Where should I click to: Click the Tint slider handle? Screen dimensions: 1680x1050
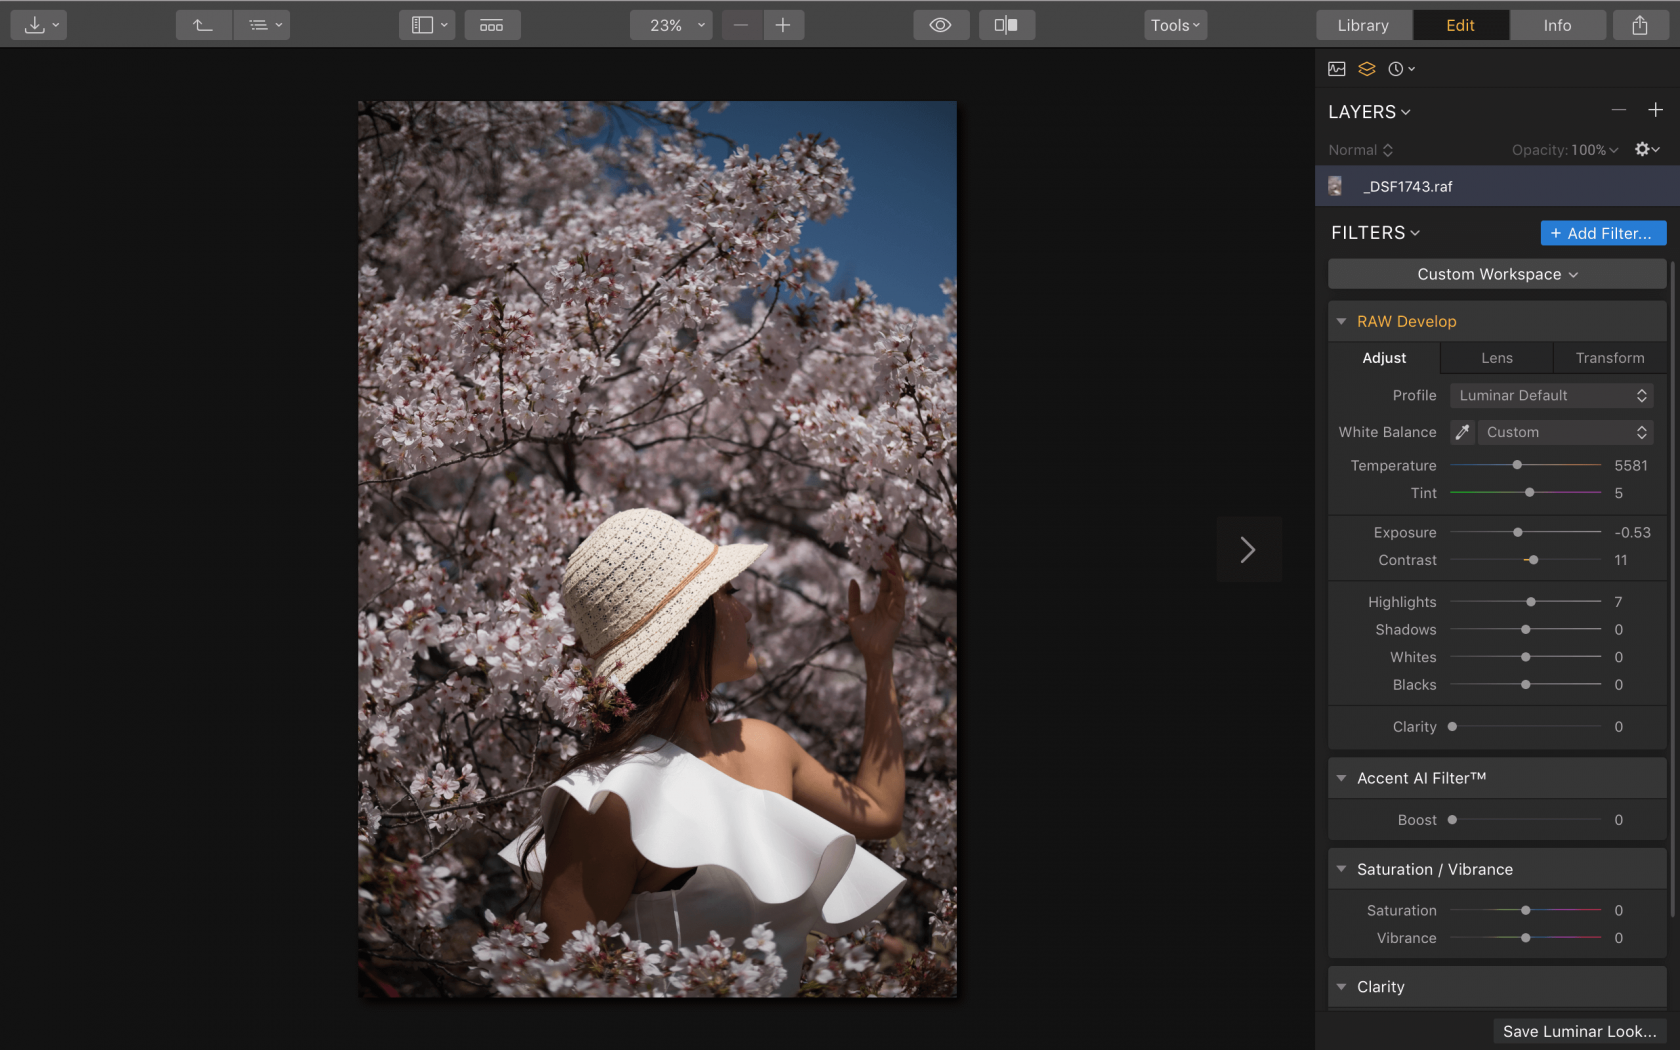1529,493
